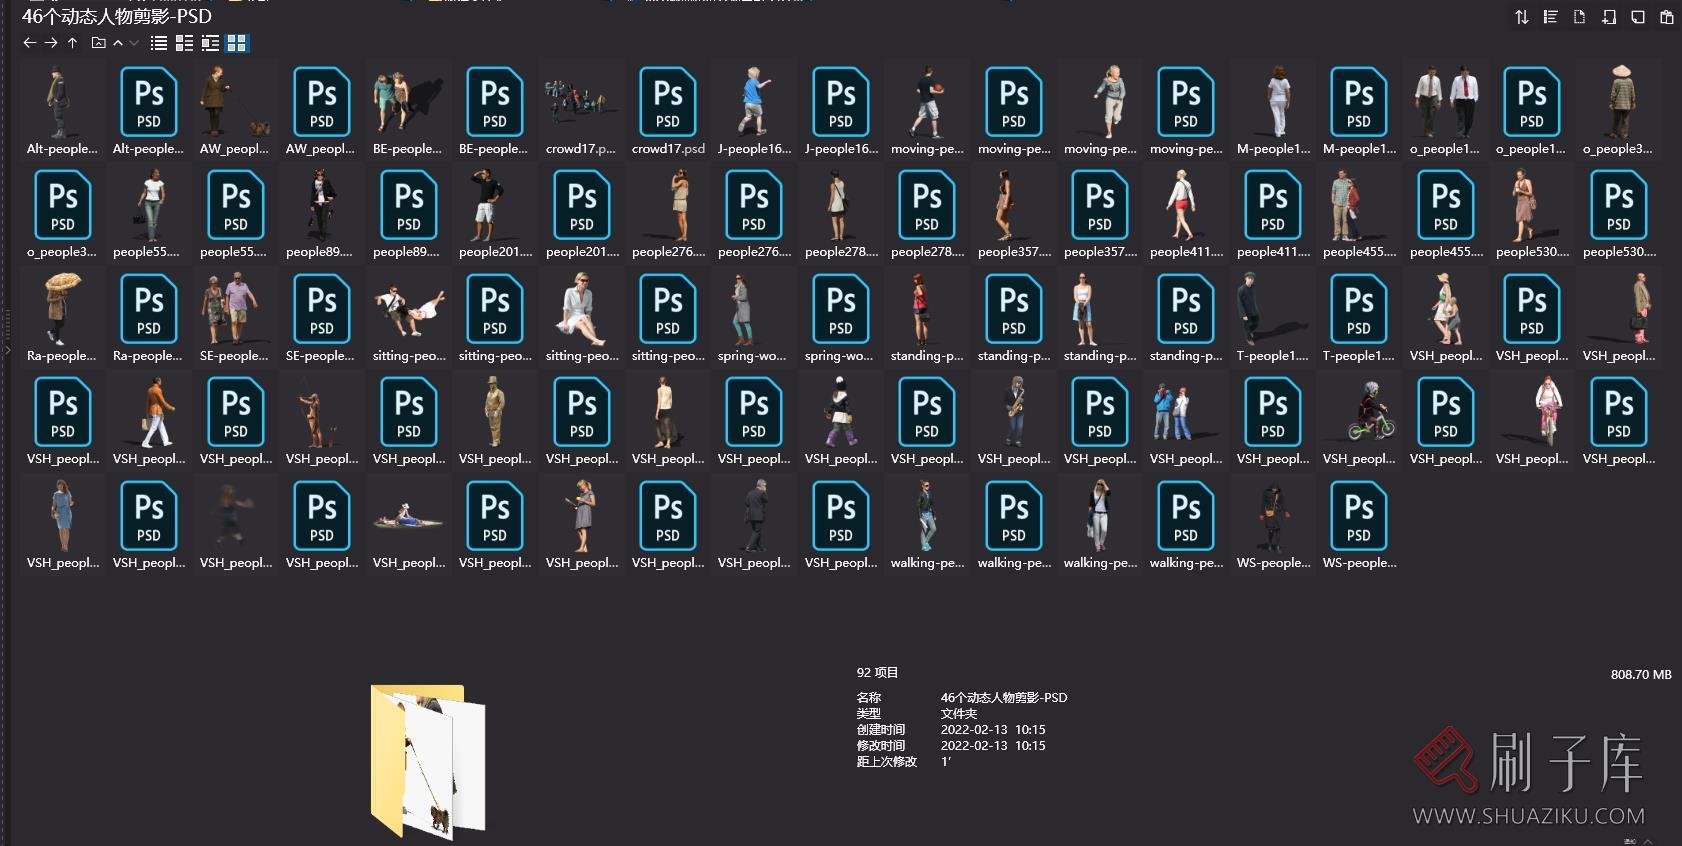Select the moving-pe boy with basketball thumbnail
The image size is (1682, 846).
click(x=928, y=102)
